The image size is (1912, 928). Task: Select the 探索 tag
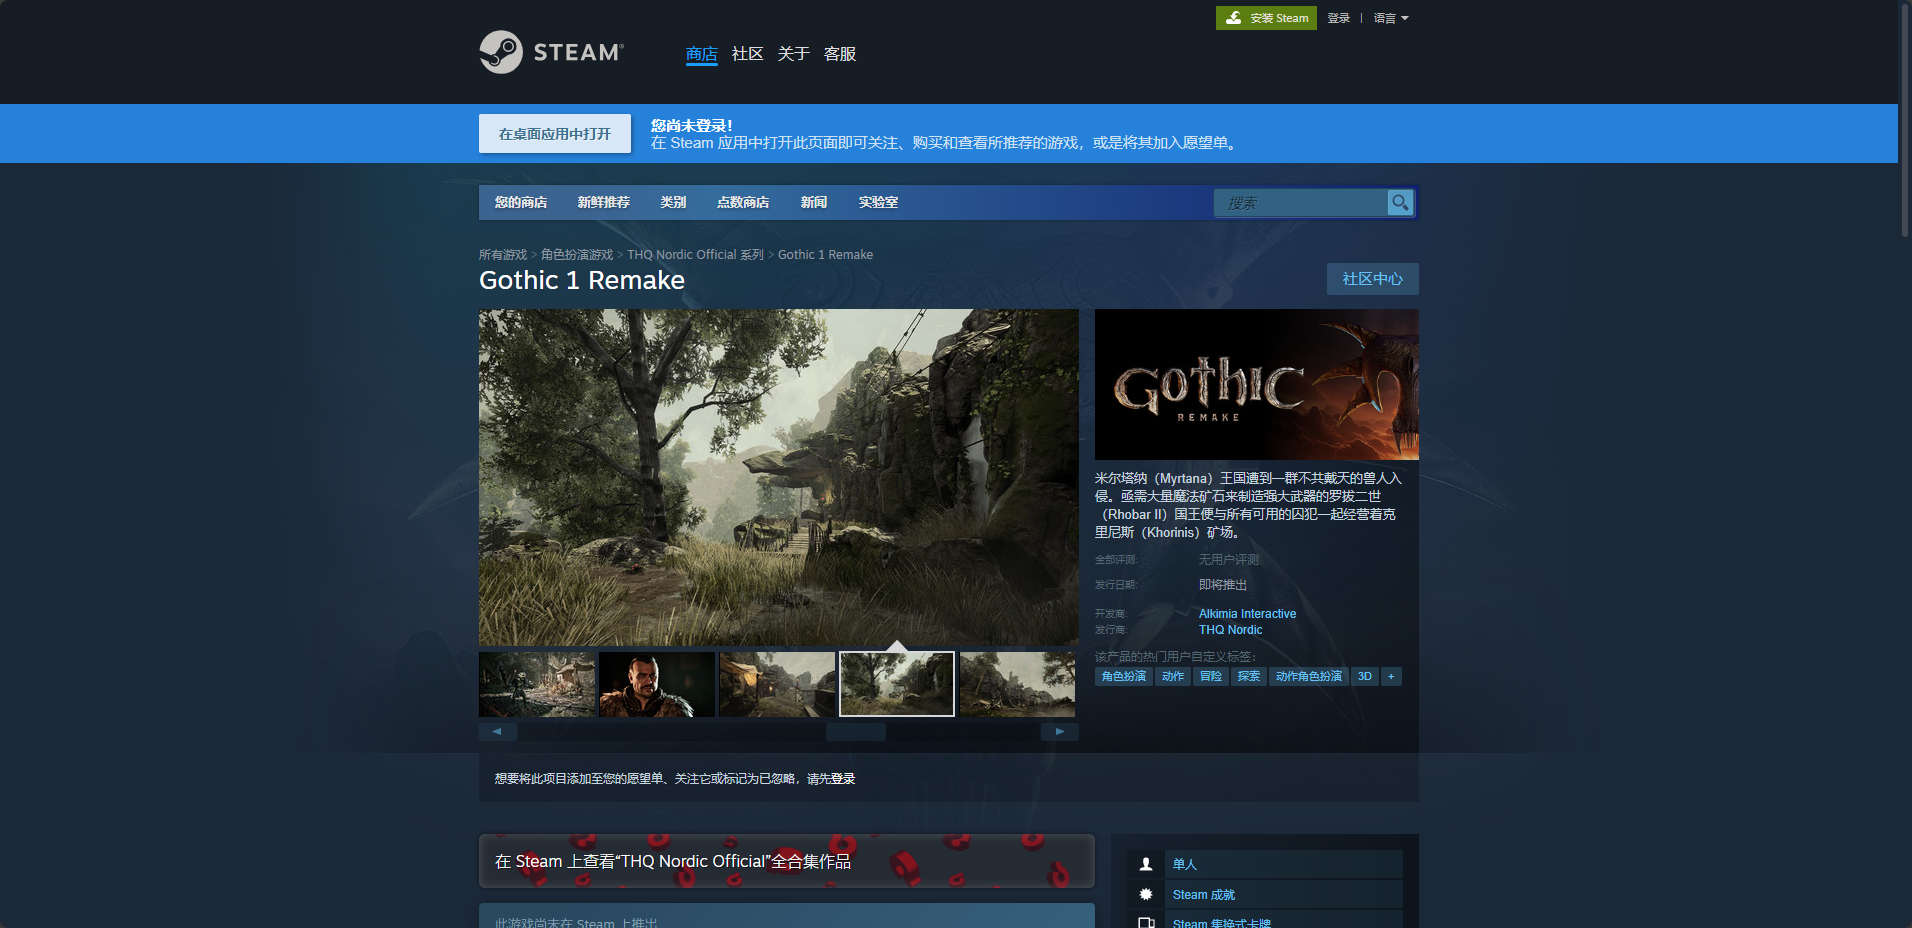(x=1249, y=676)
